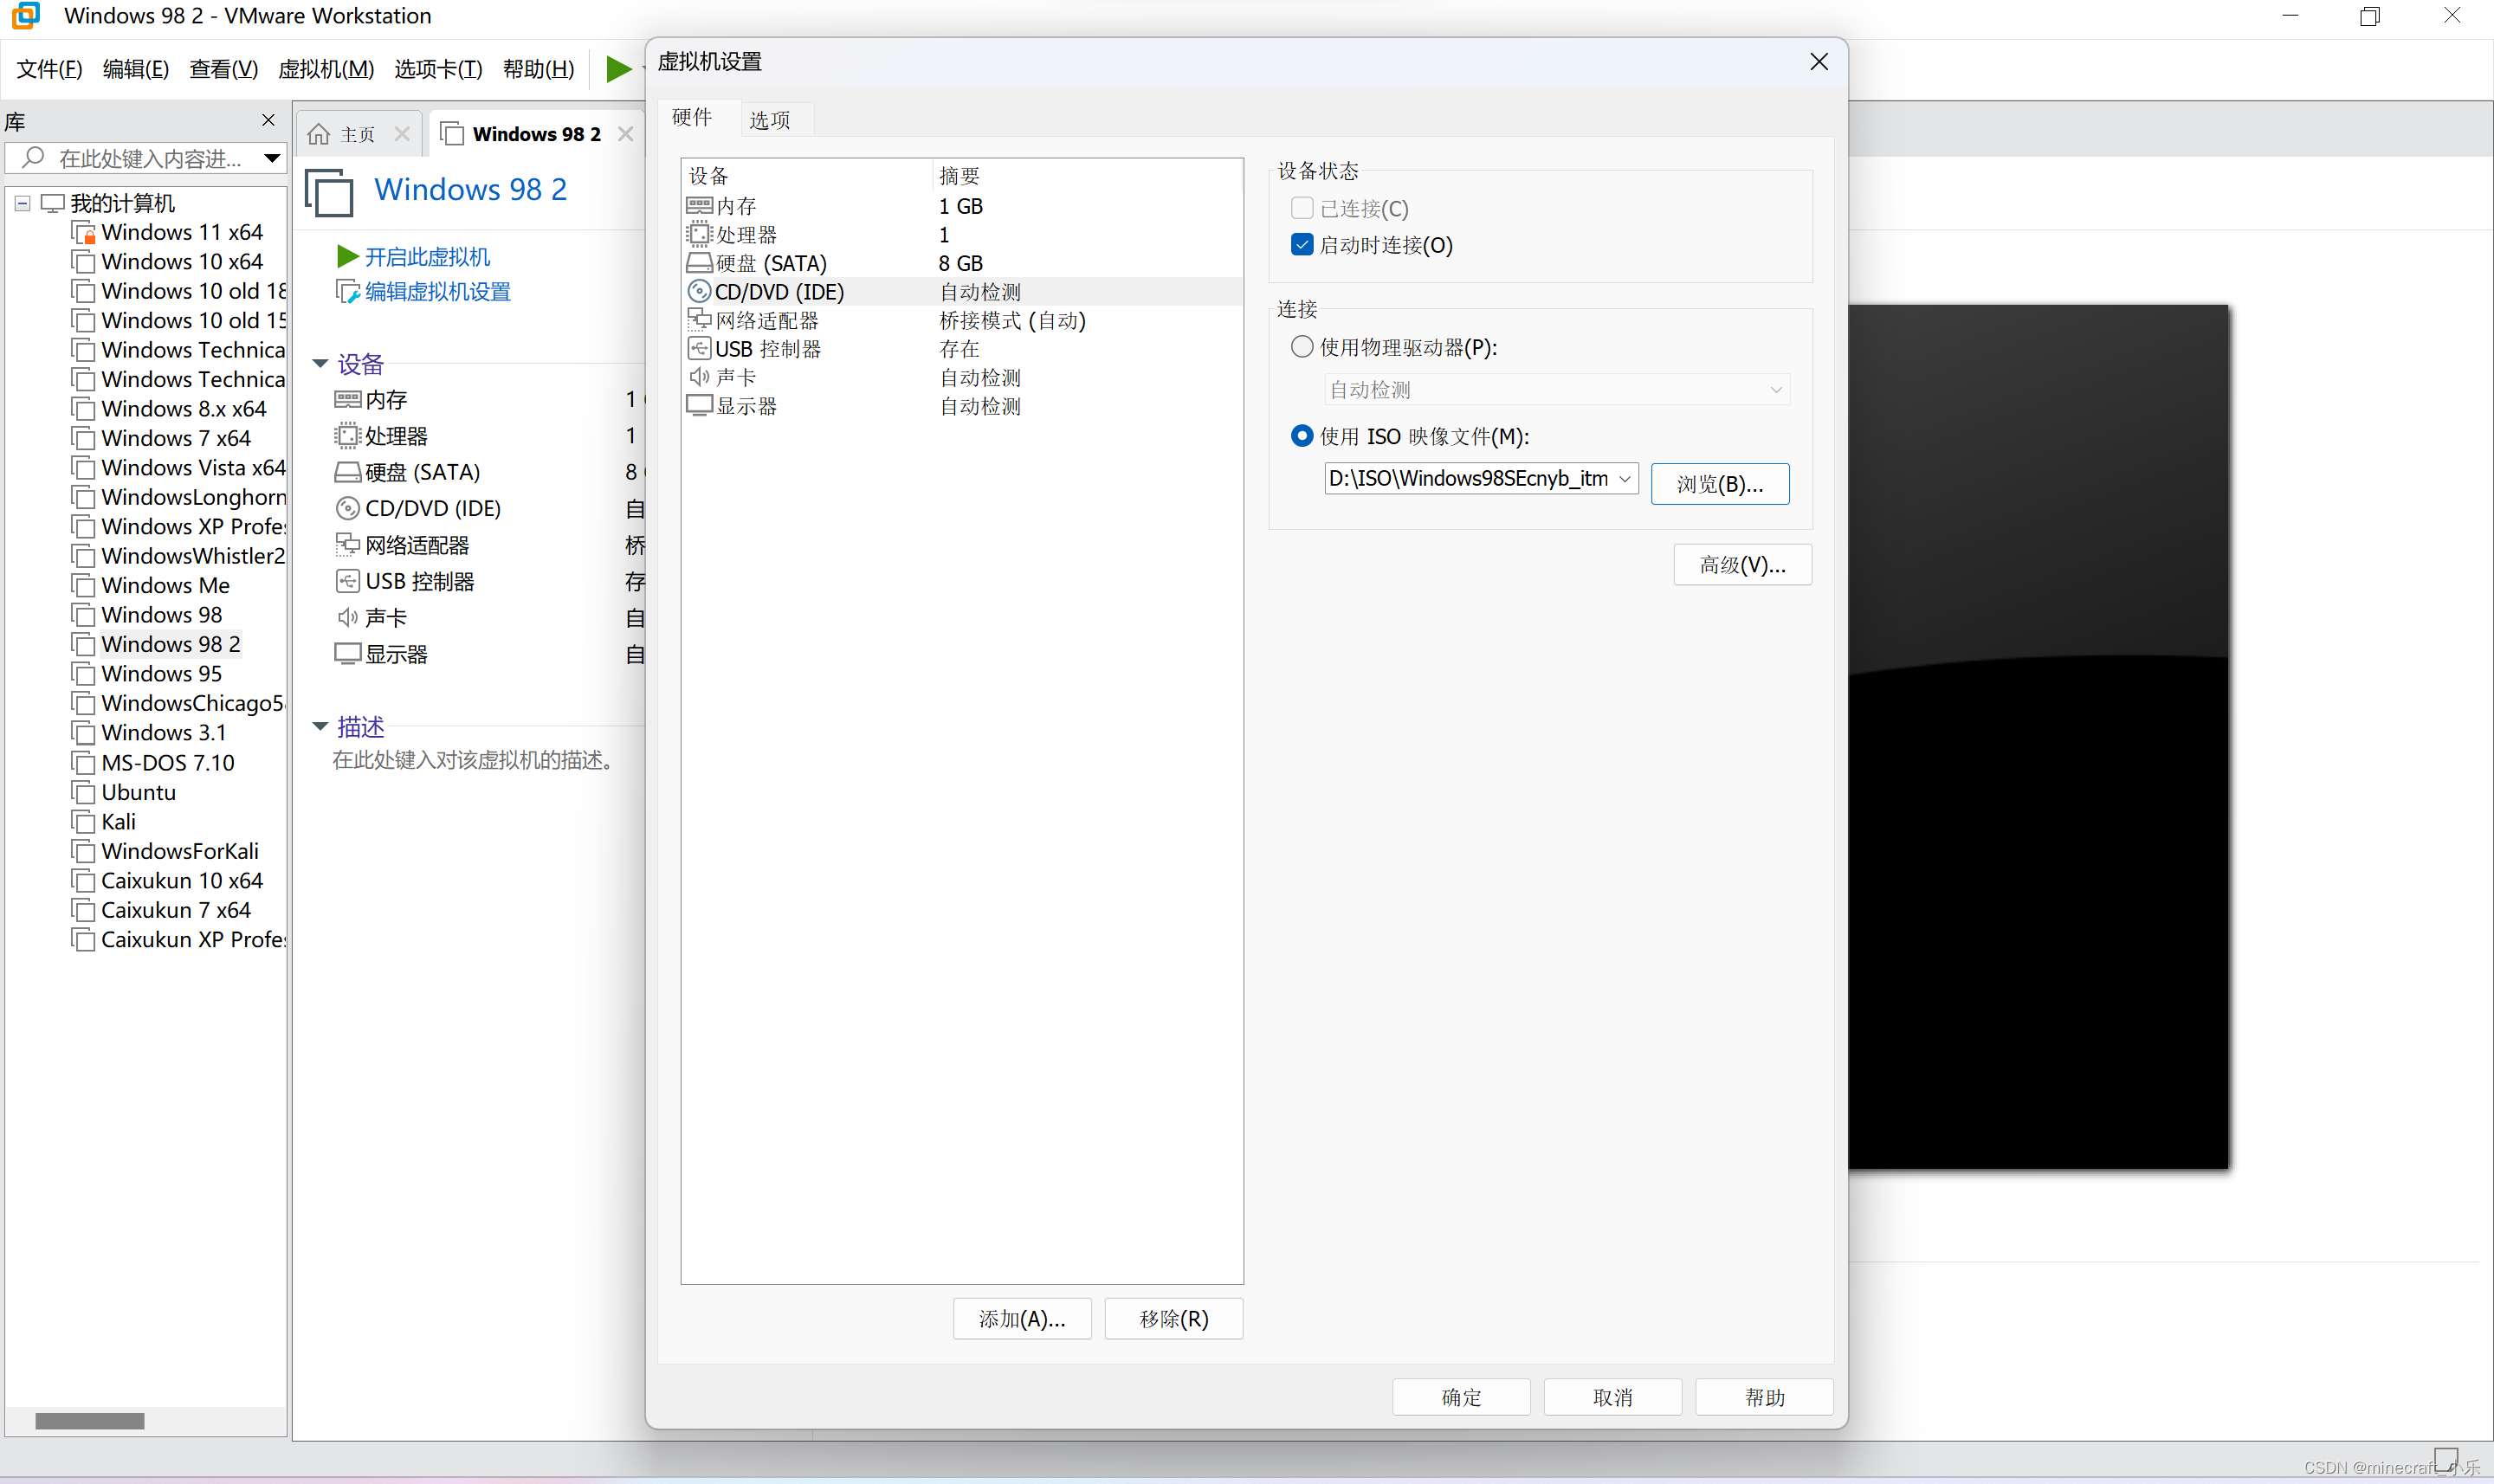Open the library search filter dropdown arrow
Screen dimensions: 2494x1484
click(271, 158)
